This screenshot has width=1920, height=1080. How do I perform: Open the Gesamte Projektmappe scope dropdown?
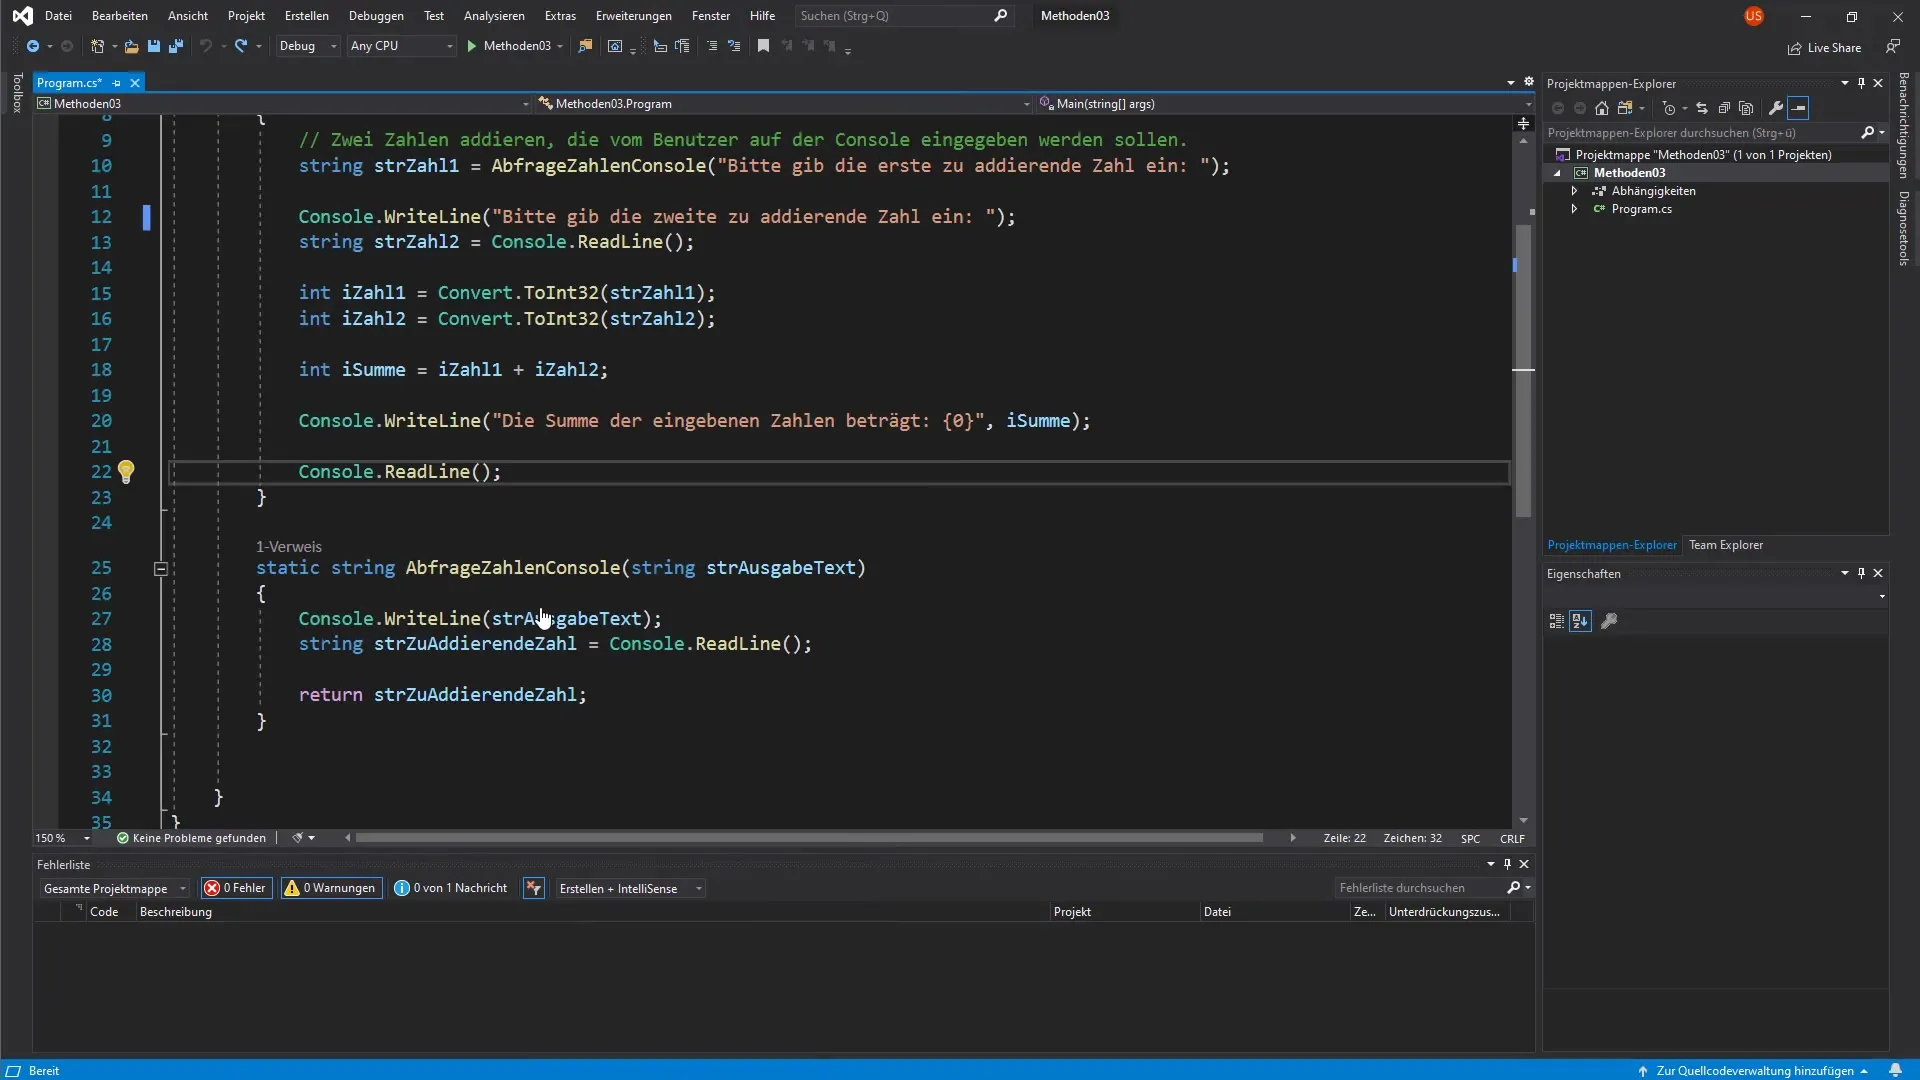coord(114,888)
